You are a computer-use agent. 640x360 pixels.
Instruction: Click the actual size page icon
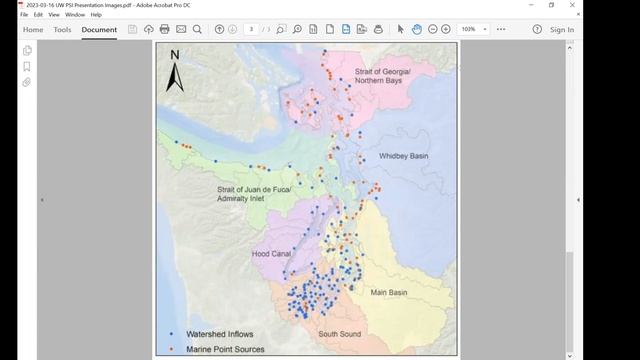point(313,29)
